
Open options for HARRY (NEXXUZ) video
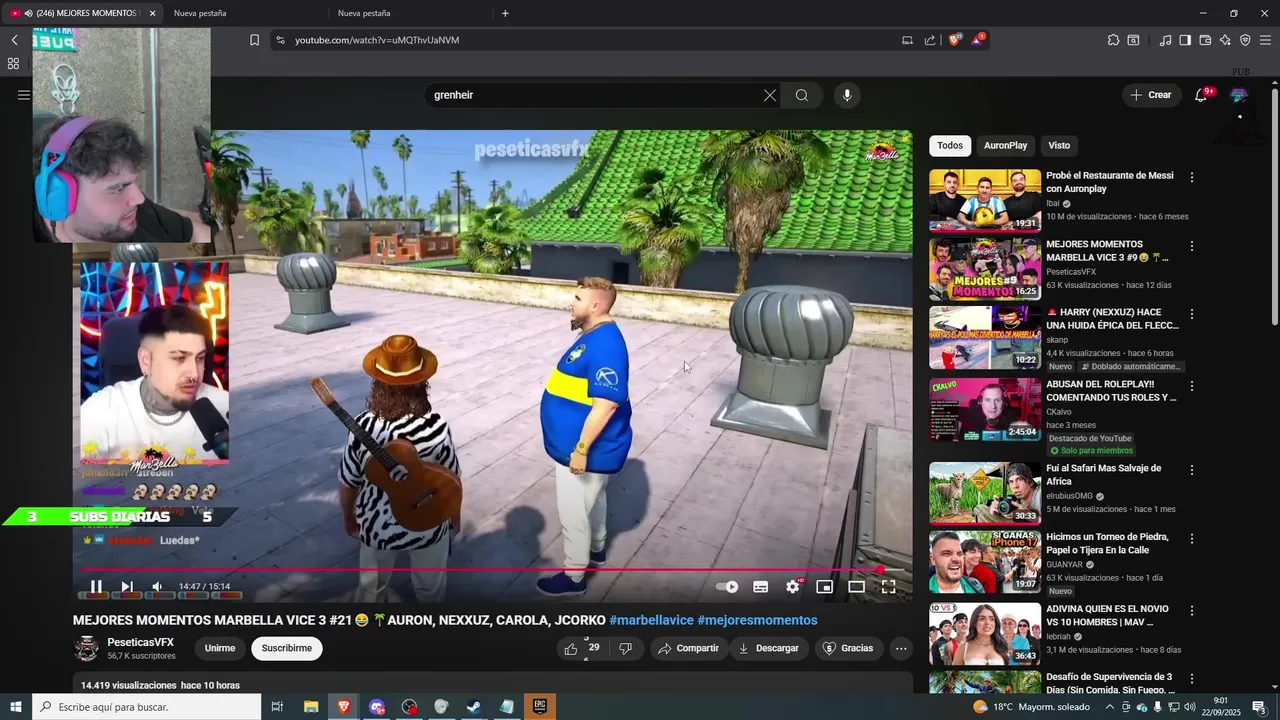(x=1191, y=313)
